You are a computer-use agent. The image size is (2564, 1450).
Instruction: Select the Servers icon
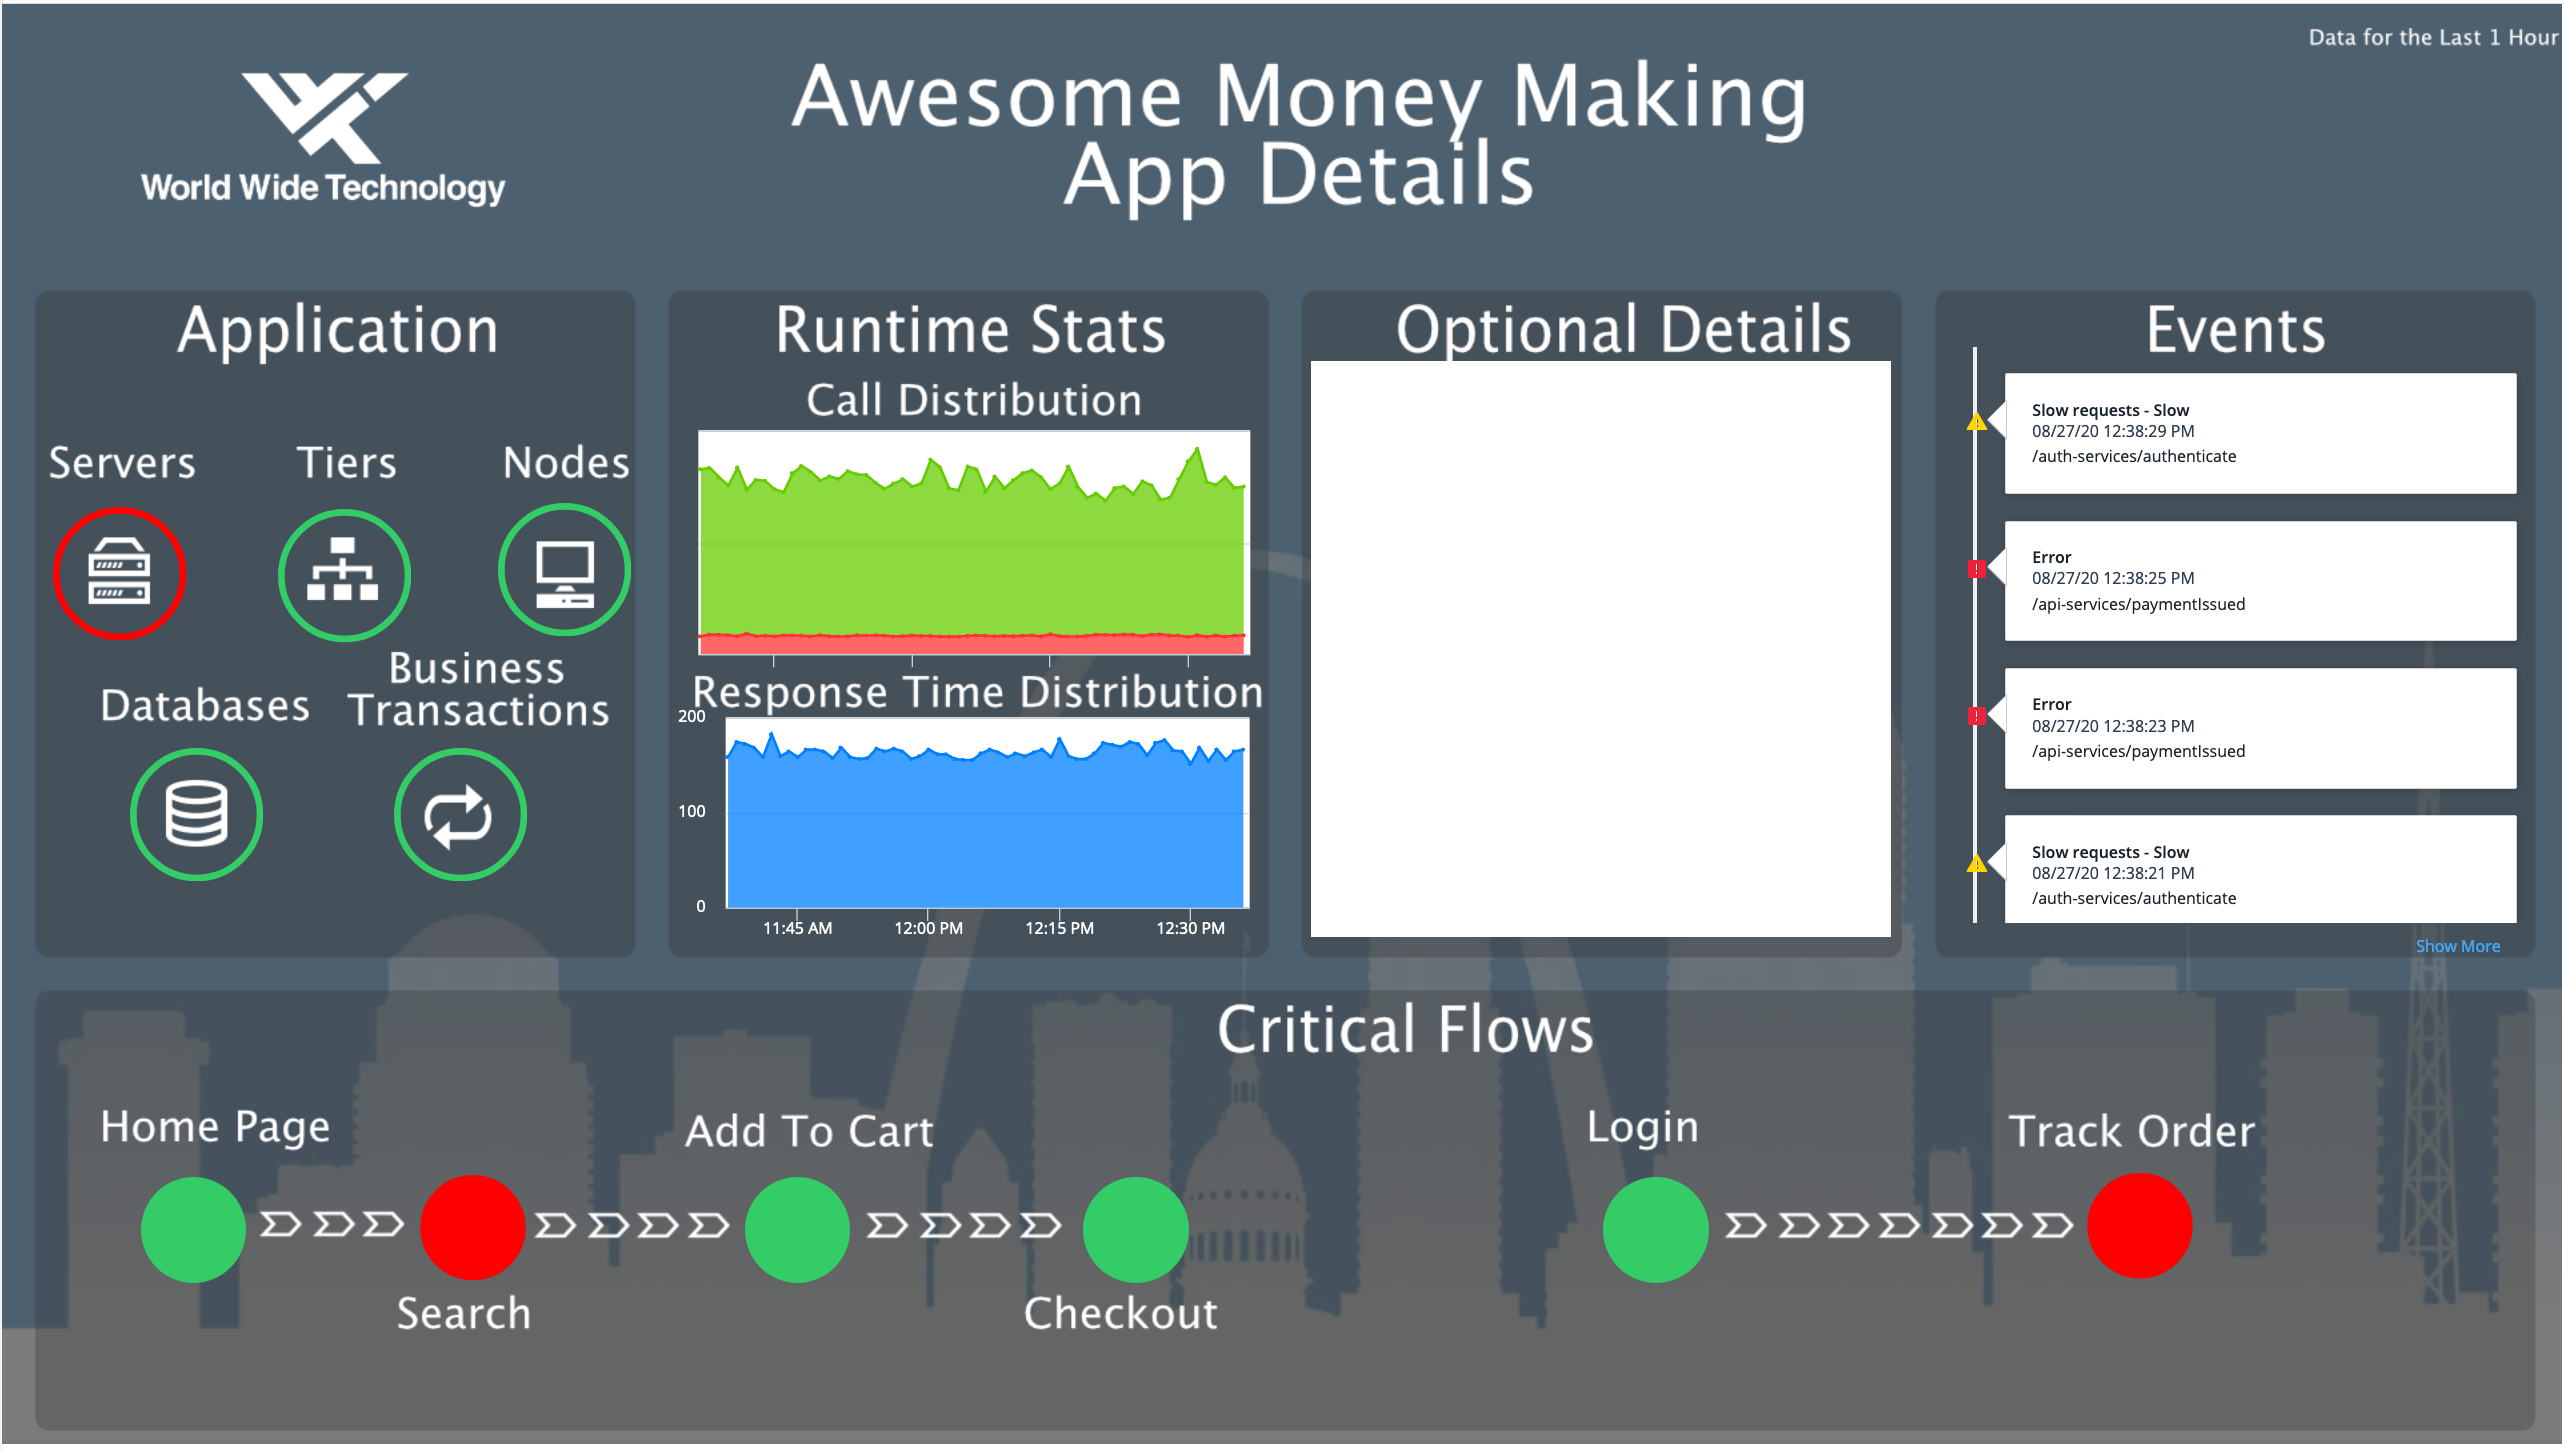[119, 573]
